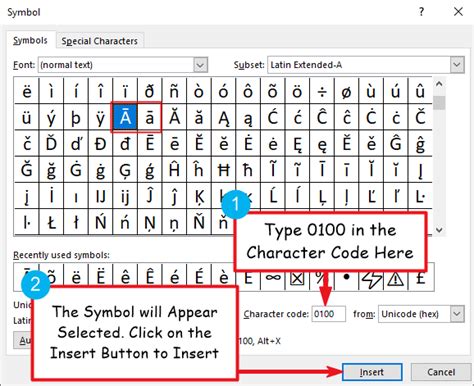
Task: Click the symbol grid scroll down arrow
Action: pyautogui.click(x=439, y=230)
